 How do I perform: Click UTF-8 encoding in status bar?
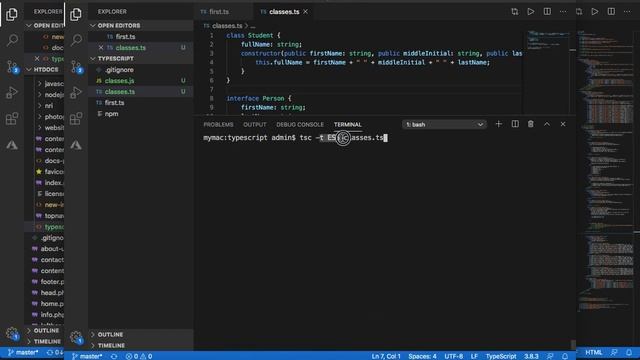[x=453, y=356]
